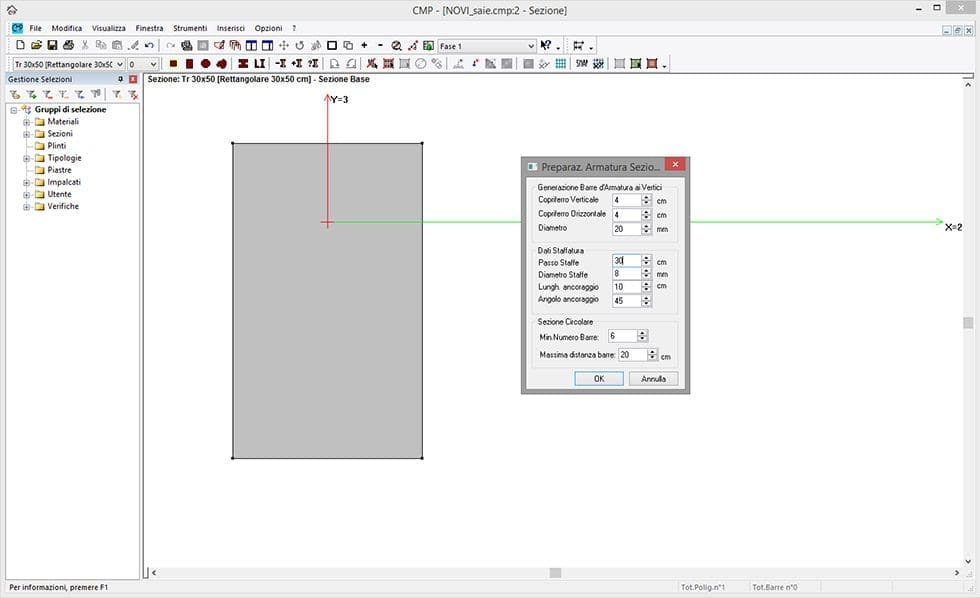Click the Save (floppy disk) toolbar icon

click(52, 46)
